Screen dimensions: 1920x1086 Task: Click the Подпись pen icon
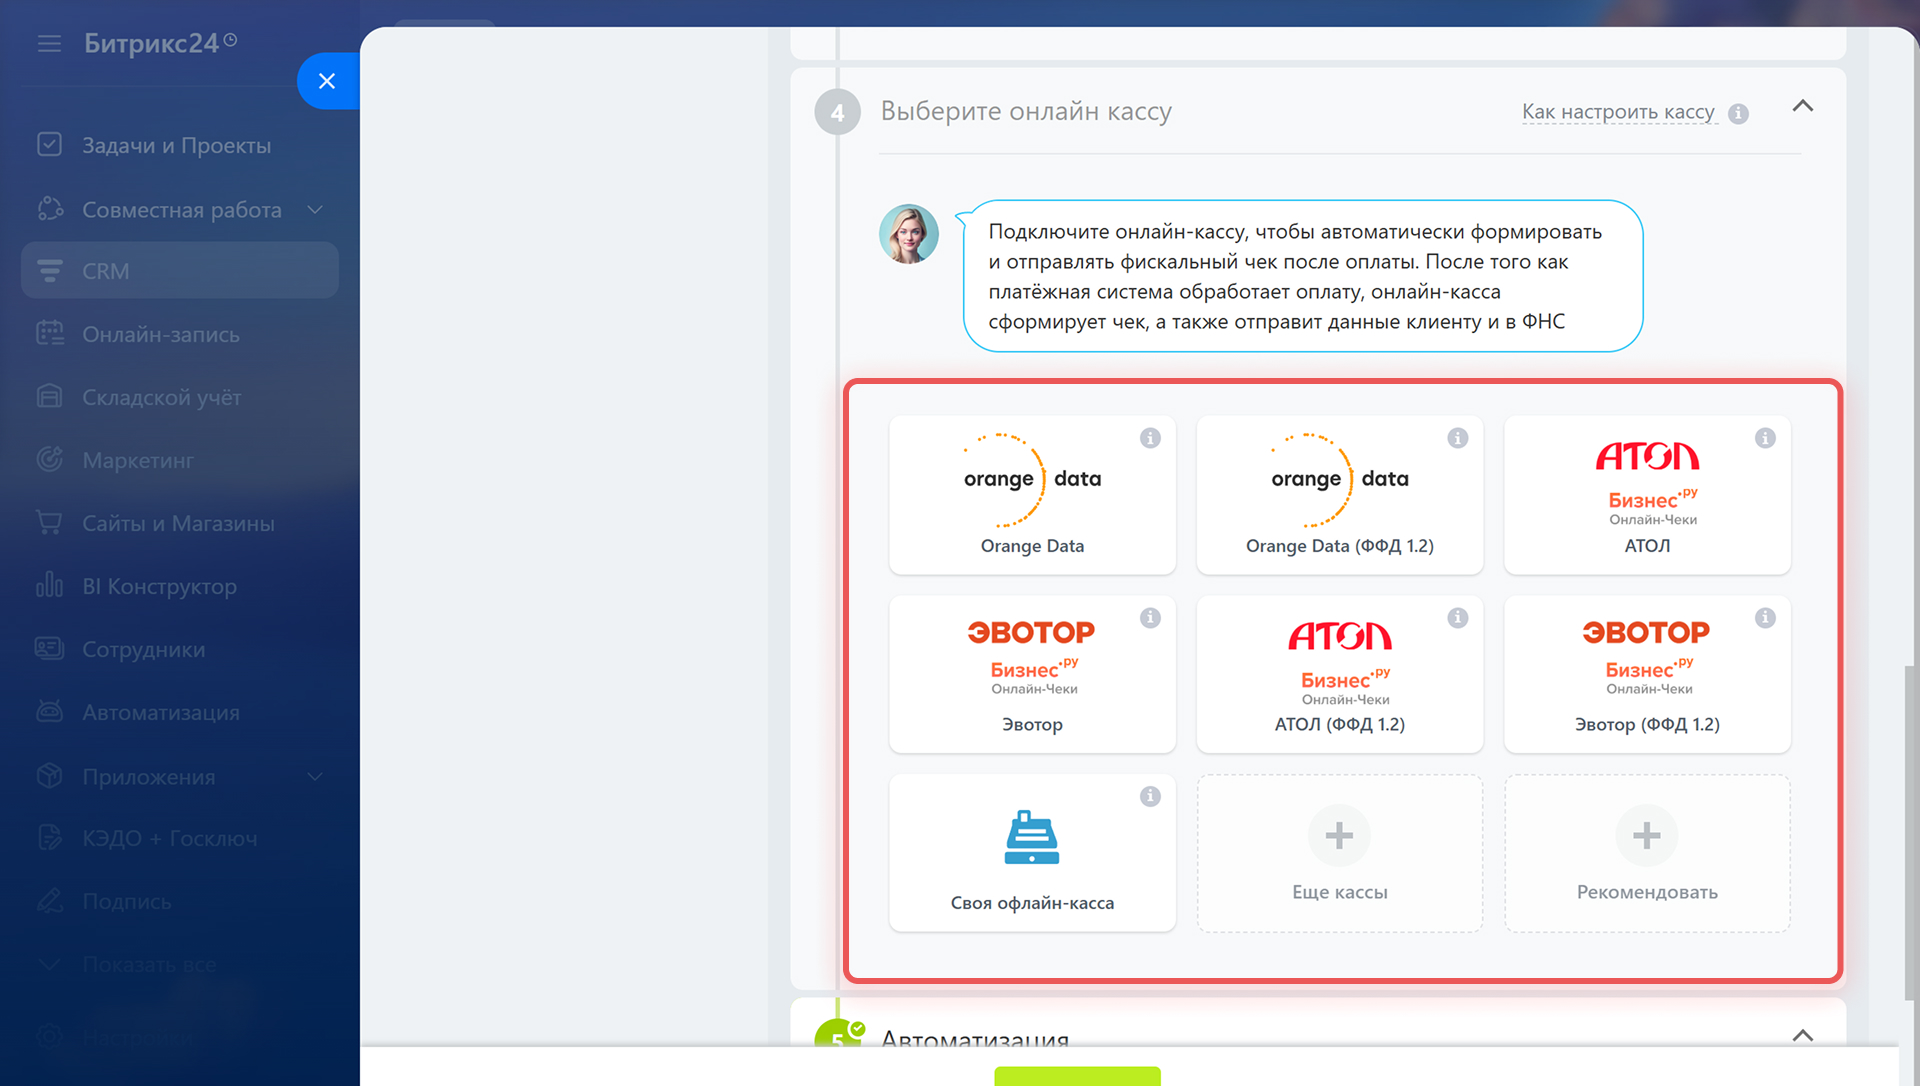click(x=49, y=900)
